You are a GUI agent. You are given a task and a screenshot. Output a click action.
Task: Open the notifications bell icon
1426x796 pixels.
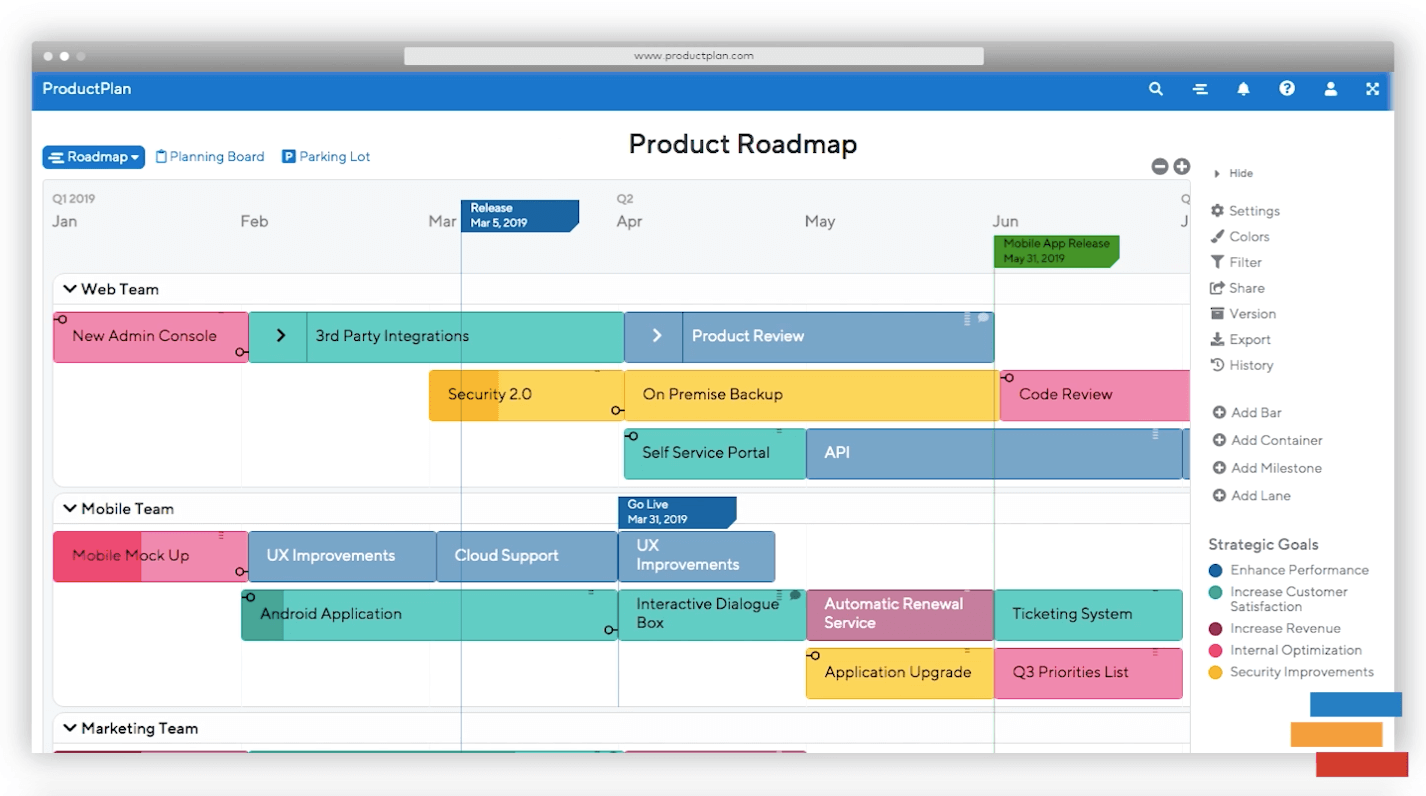pyautogui.click(x=1243, y=89)
